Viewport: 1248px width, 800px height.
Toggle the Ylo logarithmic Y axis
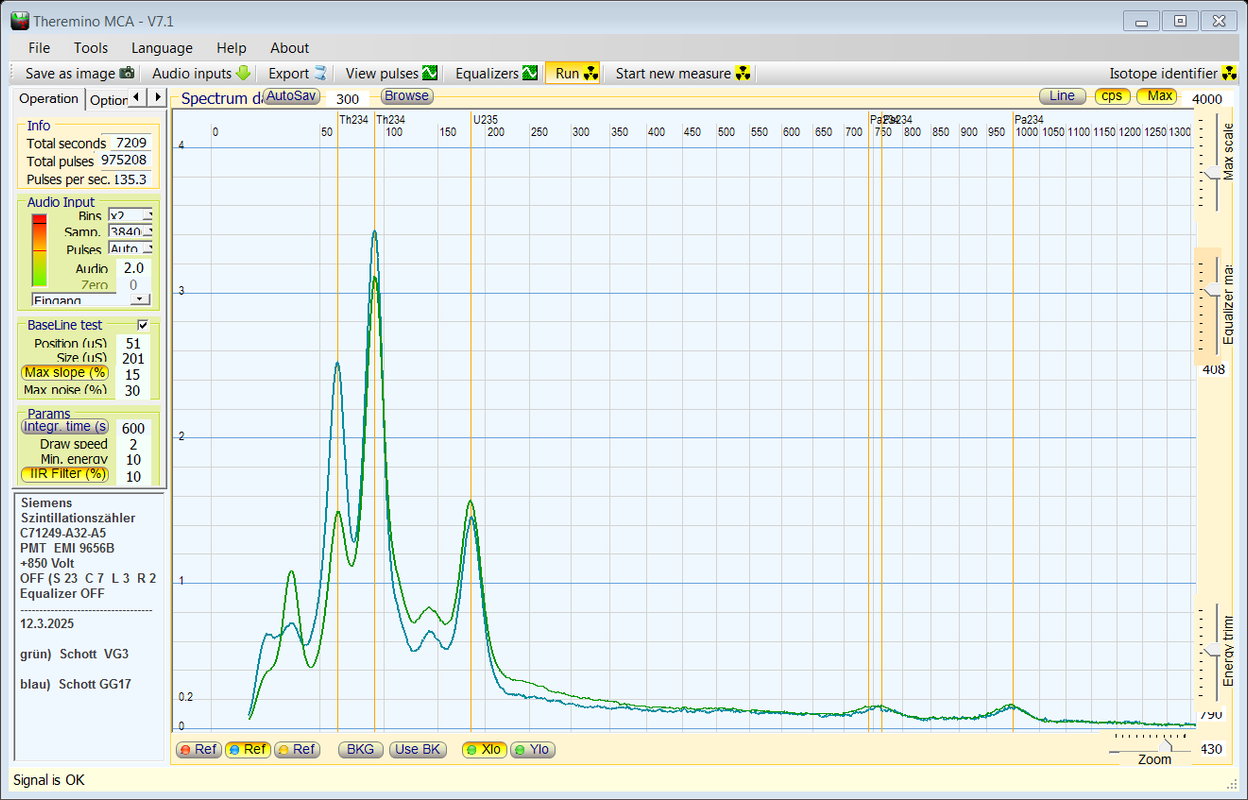[532, 750]
